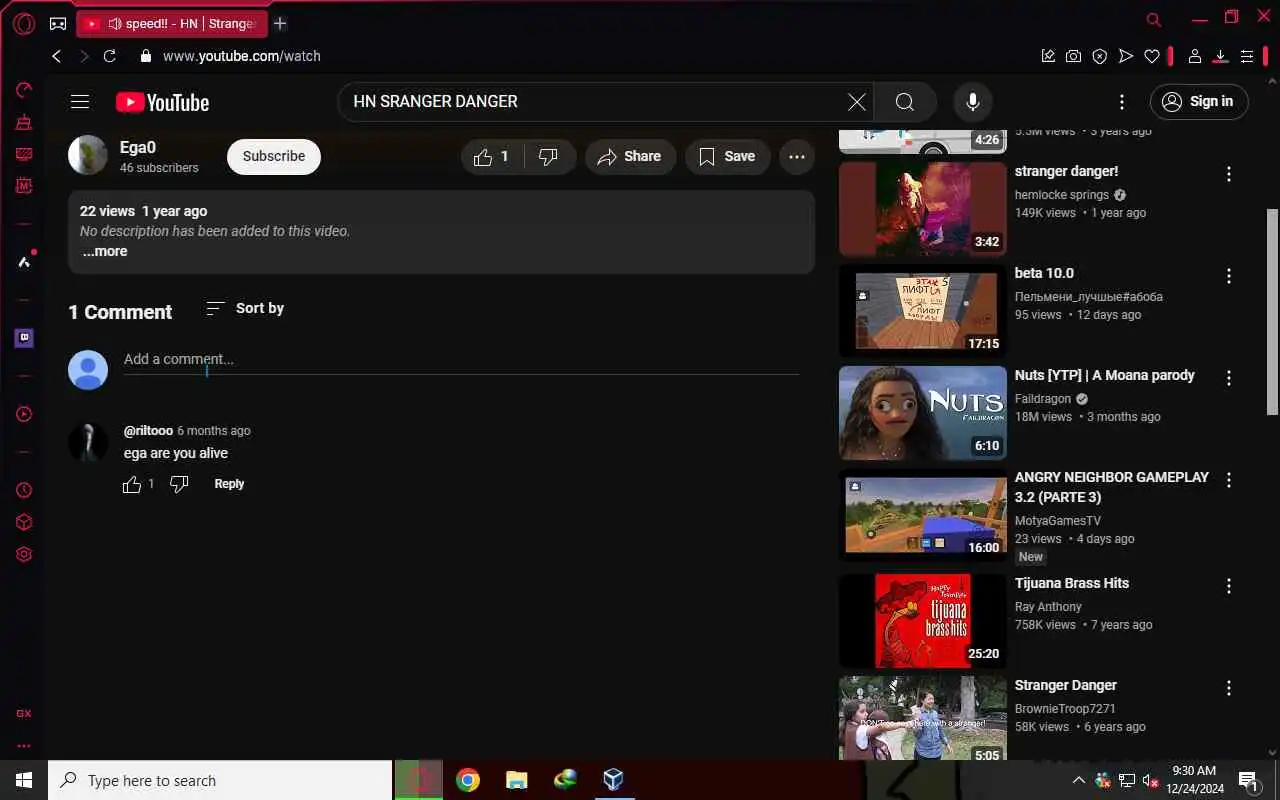Search YouTube with the magnifier button
1280x800 pixels.
point(905,102)
